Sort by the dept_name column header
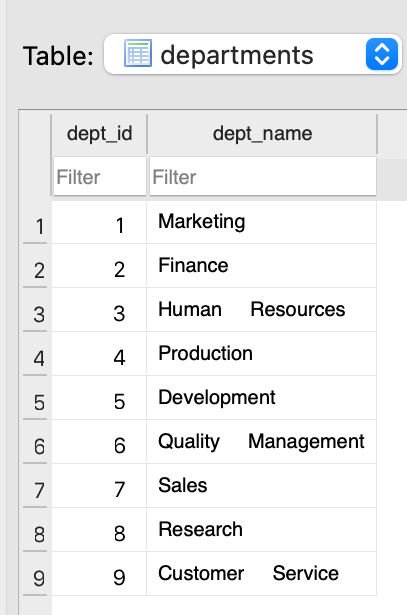 point(262,134)
